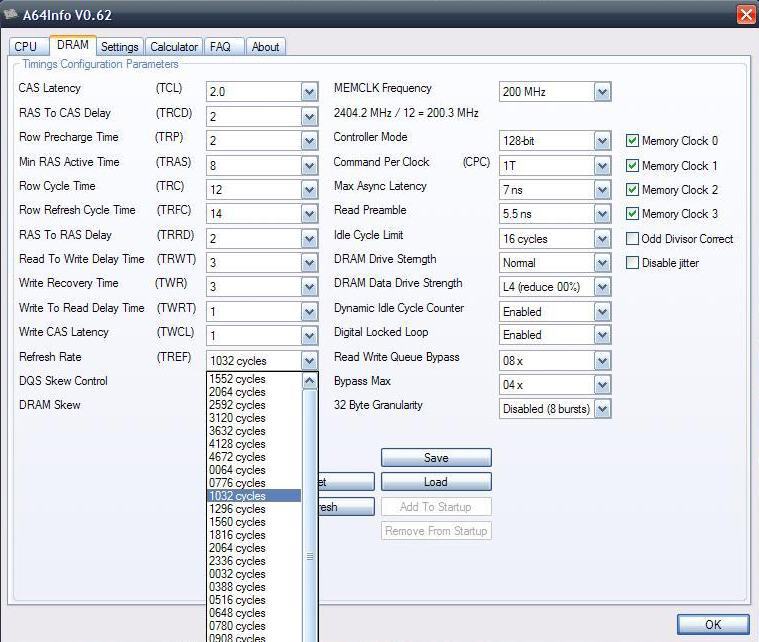The image size is (759, 642).
Task: Toggle the Memory Clock 2 checkbox
Action: (632, 189)
